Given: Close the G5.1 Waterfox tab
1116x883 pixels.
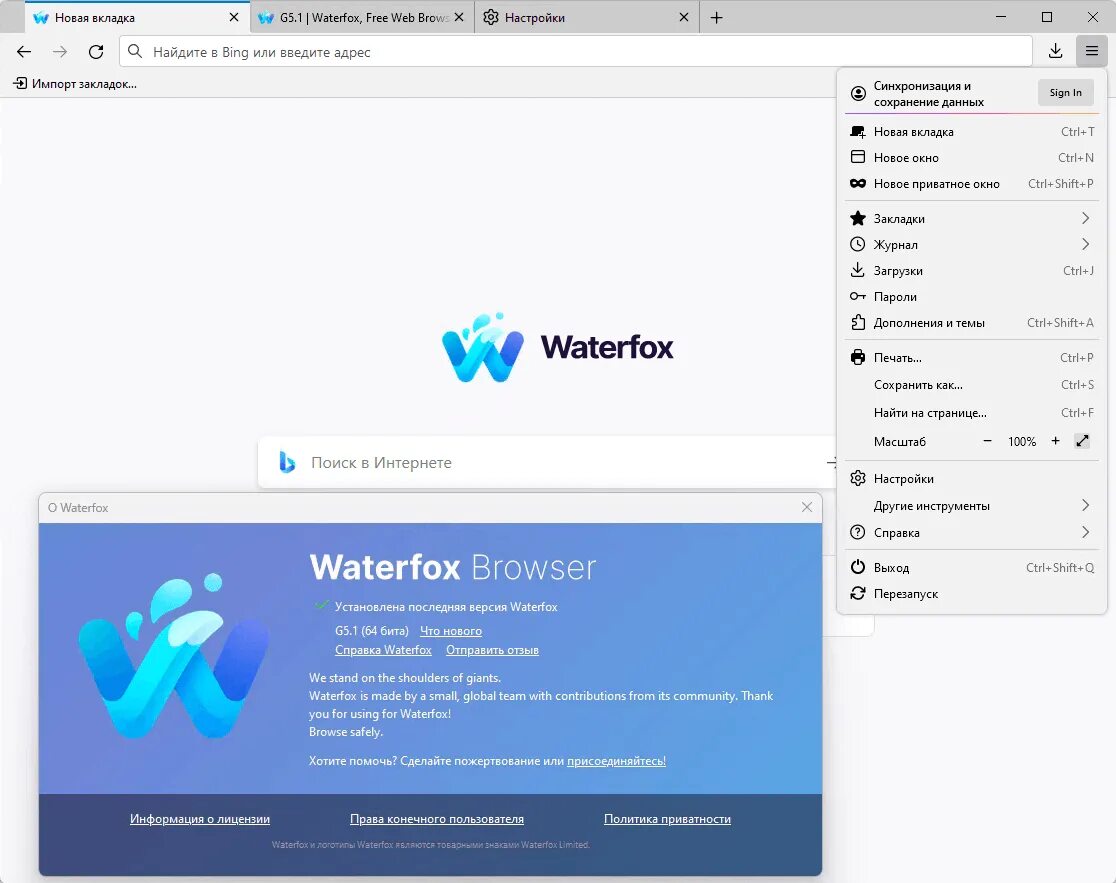Looking at the screenshot, I should coord(459,17).
